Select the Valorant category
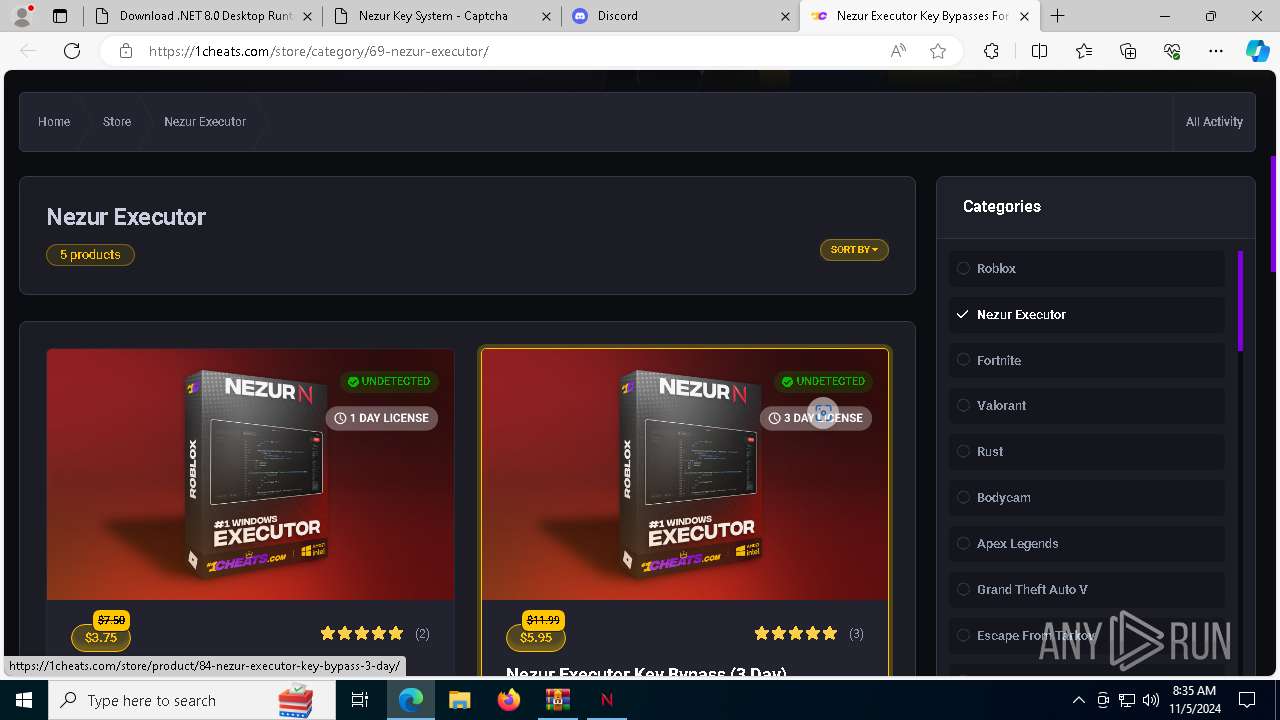The image size is (1280, 720). pos(1087,405)
